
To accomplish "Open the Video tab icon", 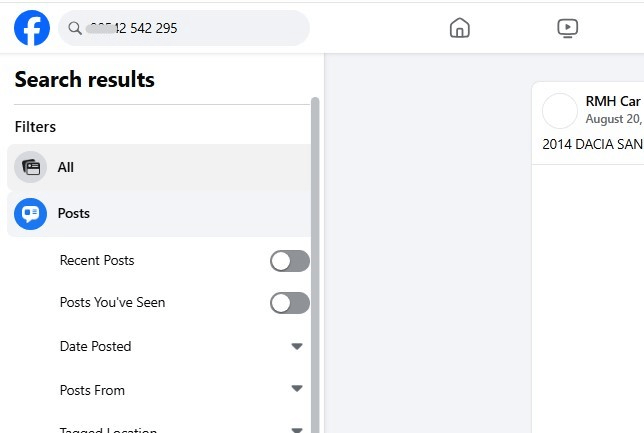I will pyautogui.click(x=567, y=28).
